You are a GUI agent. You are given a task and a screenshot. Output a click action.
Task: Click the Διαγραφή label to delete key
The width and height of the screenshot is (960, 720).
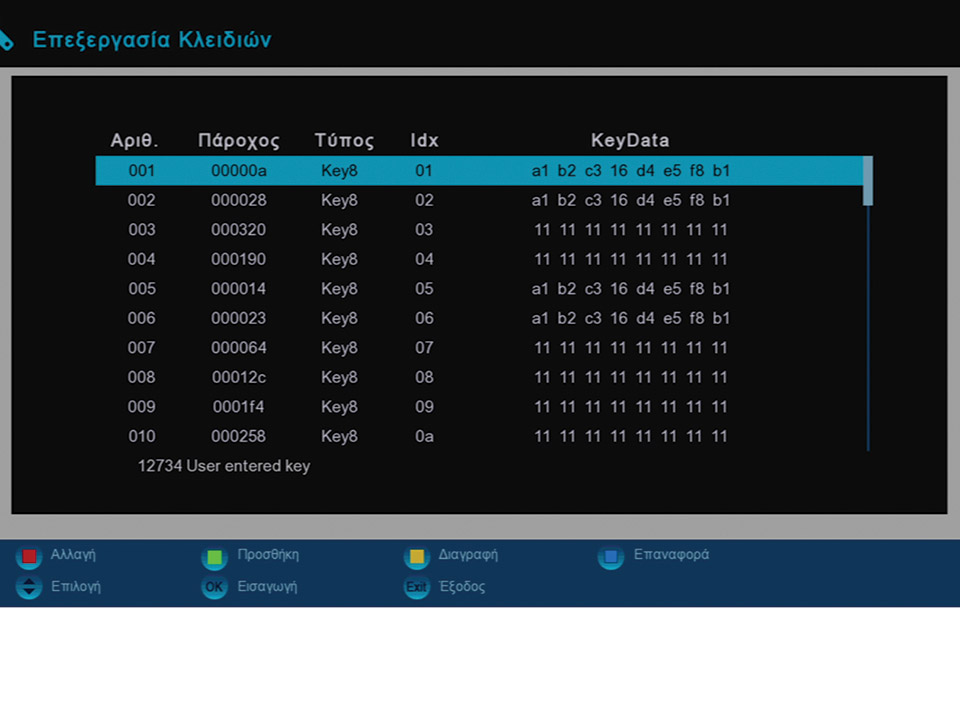tap(468, 555)
